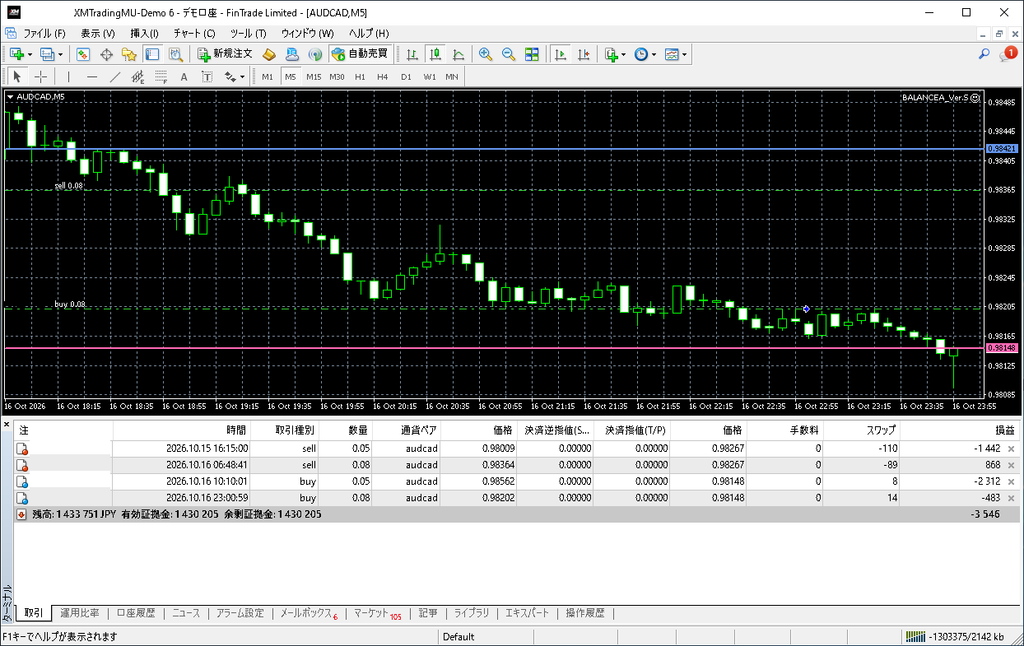Viewport: 1024px width, 646px height.
Task: Draw a vertical line on the chart
Action: coord(69,77)
